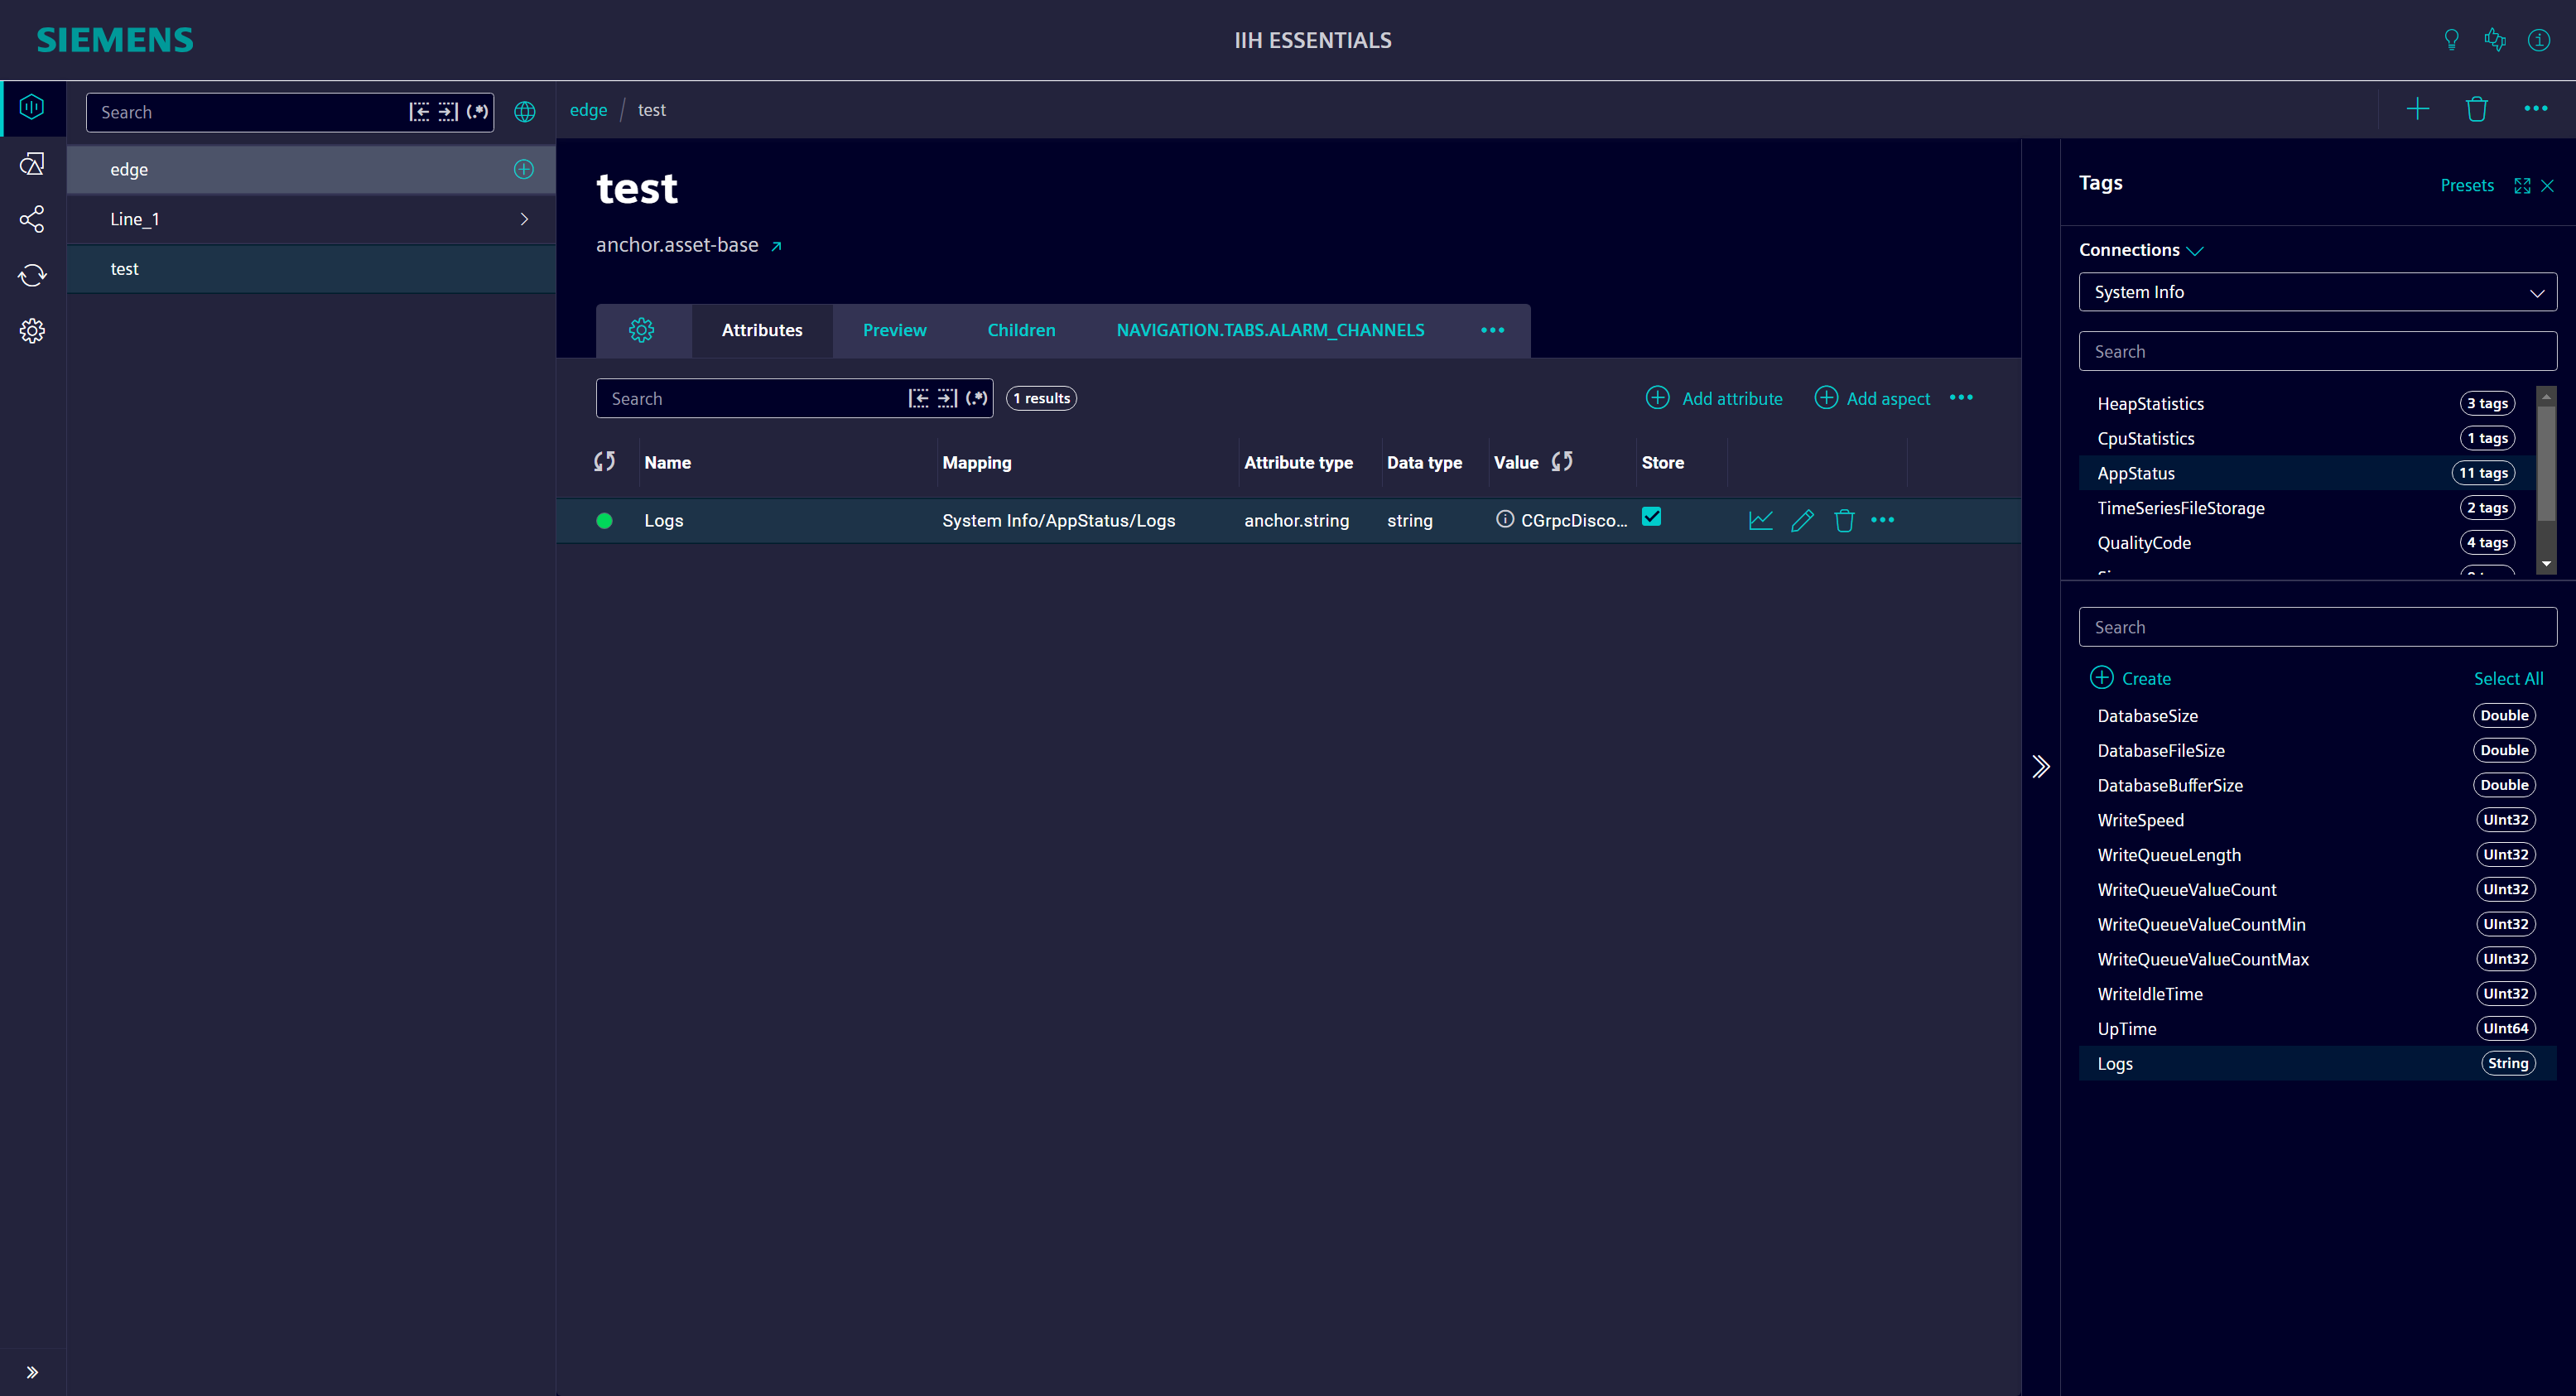Select the WriteSpeed tag

2317,820
